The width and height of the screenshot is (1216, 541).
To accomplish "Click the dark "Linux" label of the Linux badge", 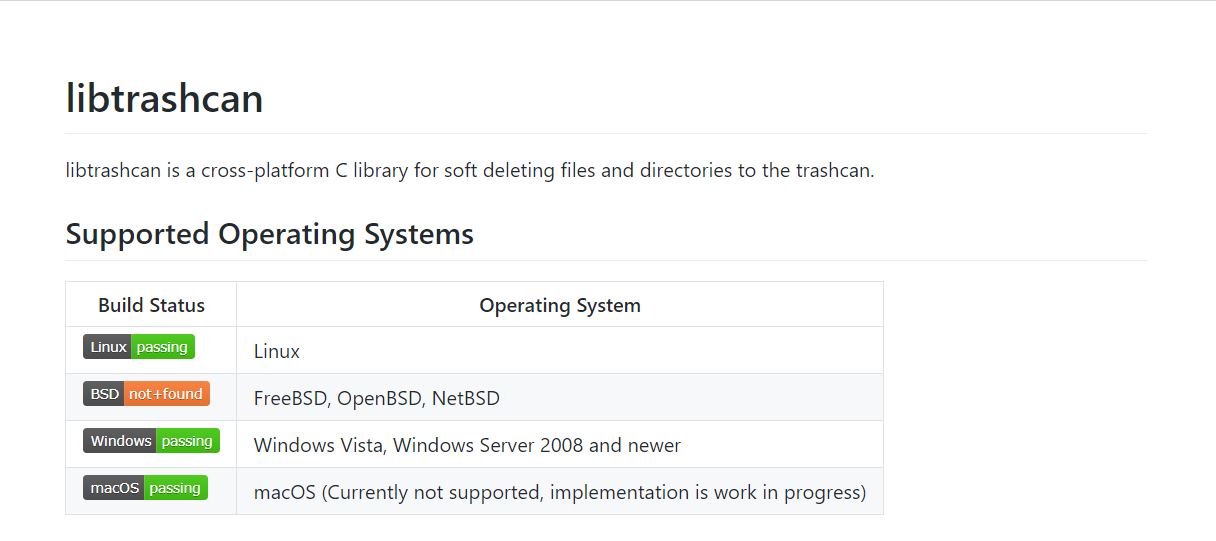I will [107, 347].
